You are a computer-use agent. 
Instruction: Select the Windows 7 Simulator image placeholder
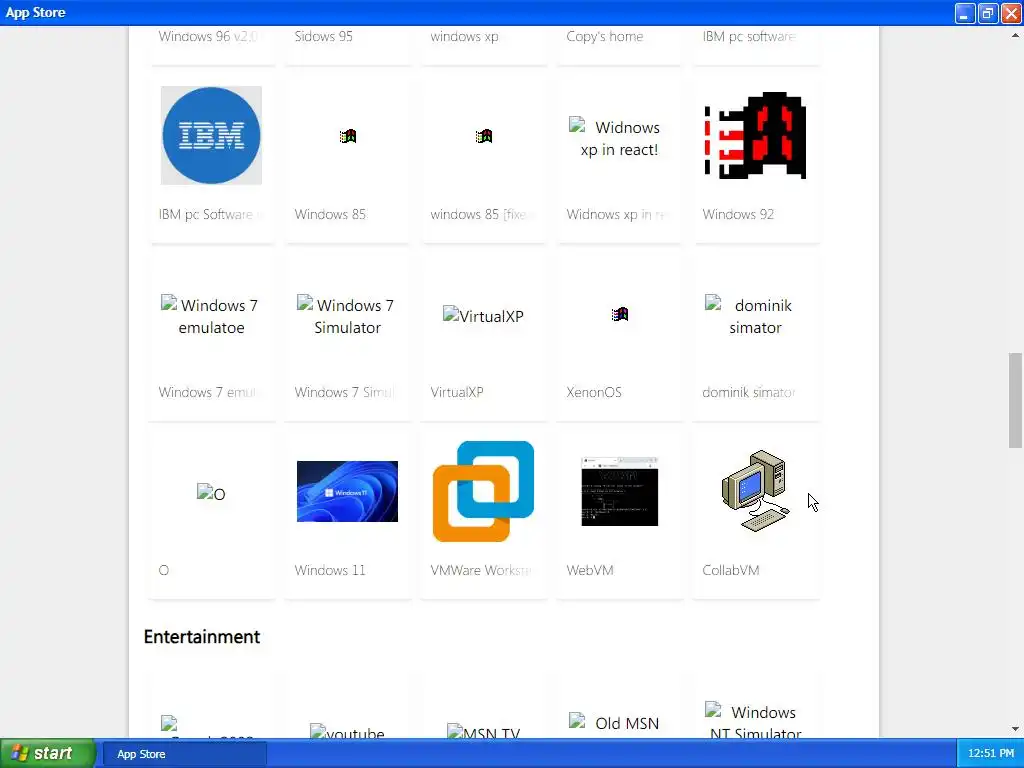pyautogui.click(x=347, y=315)
